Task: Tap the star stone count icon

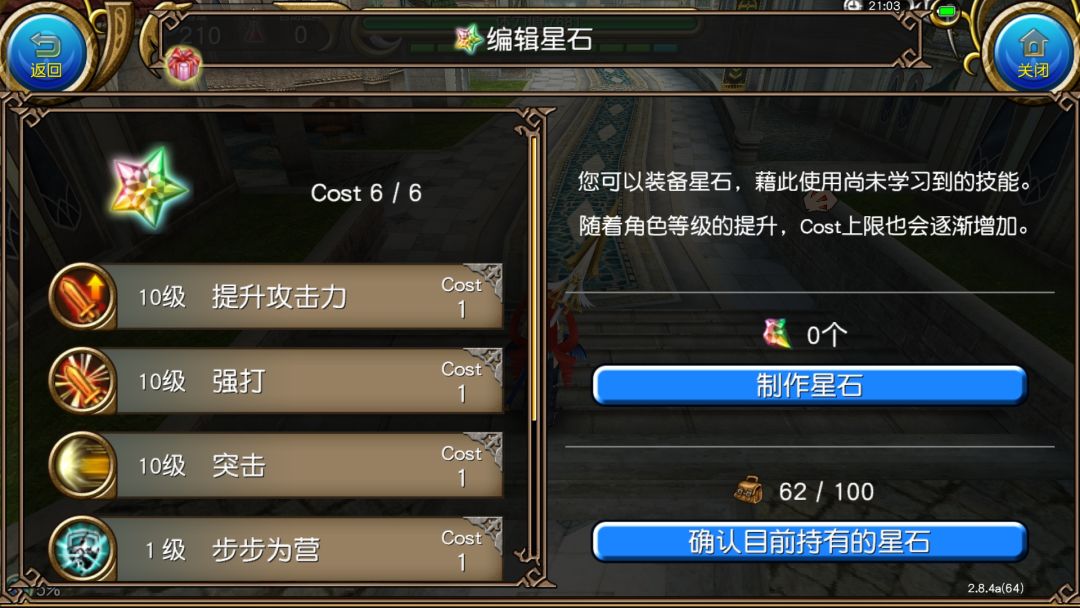Action: coord(777,334)
